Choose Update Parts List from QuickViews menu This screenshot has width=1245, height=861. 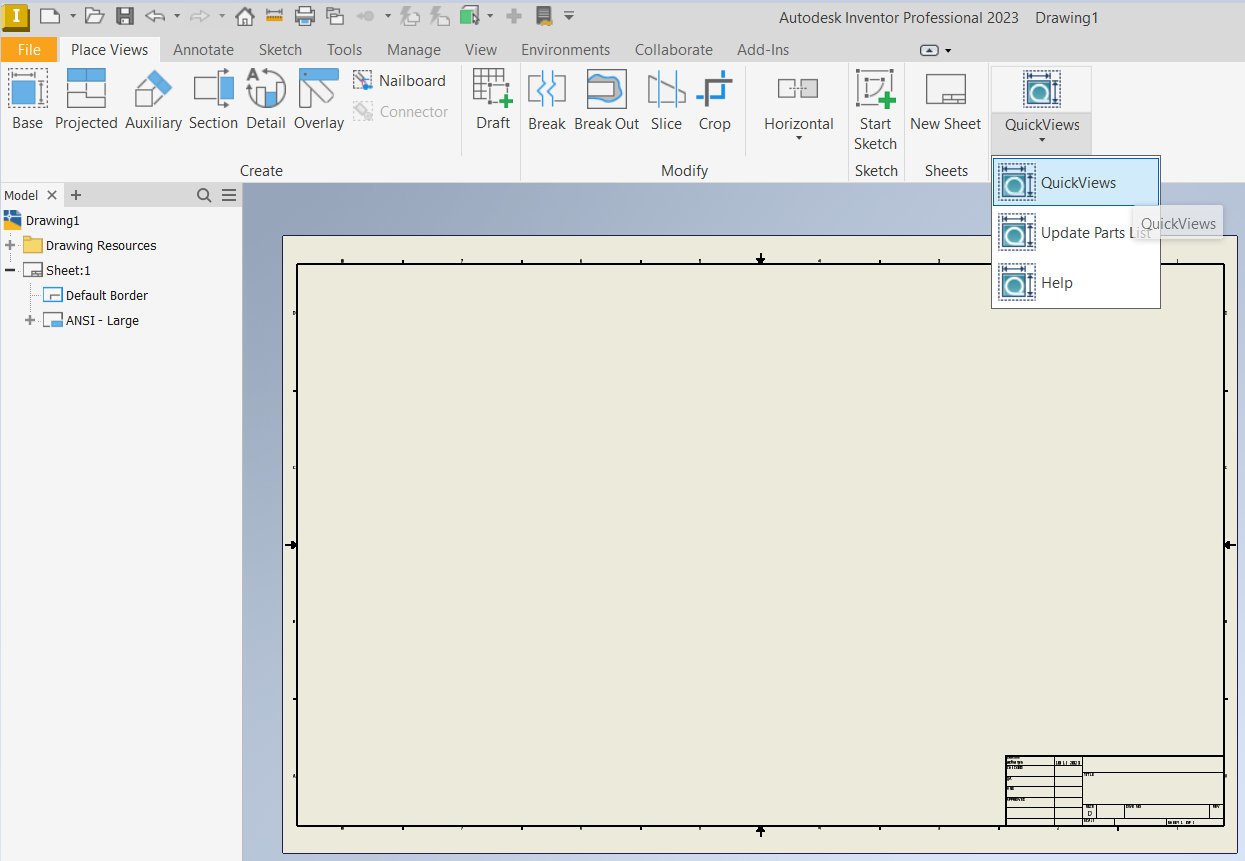click(x=1076, y=233)
